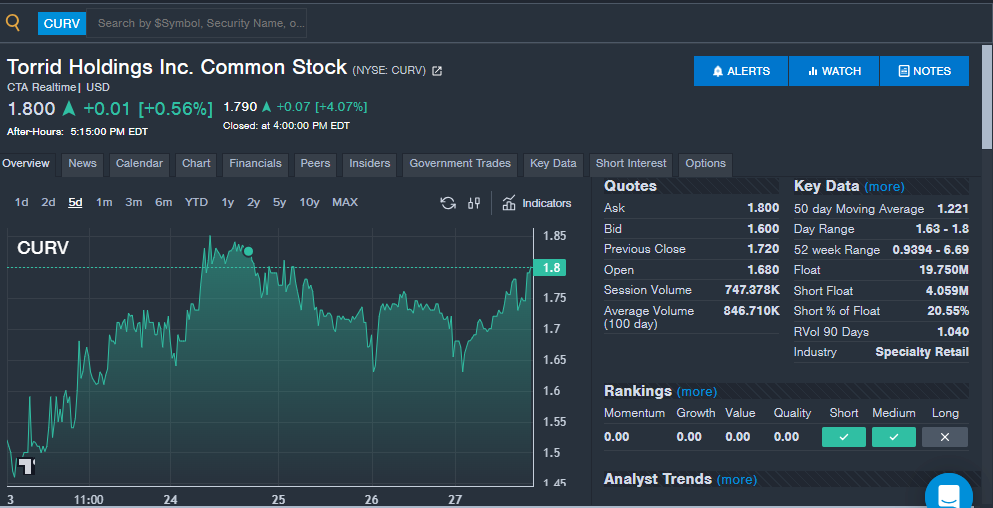Screen dimensions: 993x508
Task: Click the (more) link beside Rankings
Action: click(x=697, y=391)
